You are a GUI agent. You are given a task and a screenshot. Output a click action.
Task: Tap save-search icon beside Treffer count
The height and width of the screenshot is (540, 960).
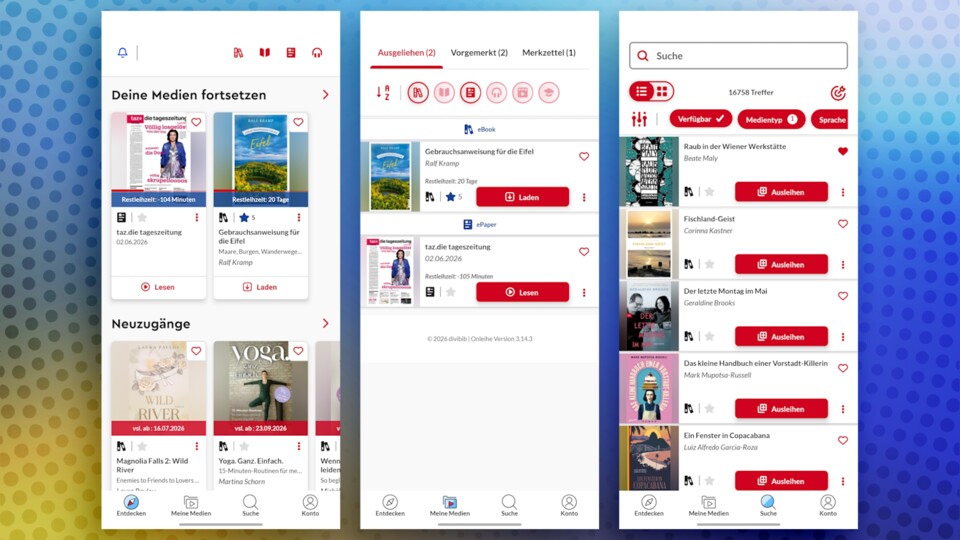tap(838, 92)
